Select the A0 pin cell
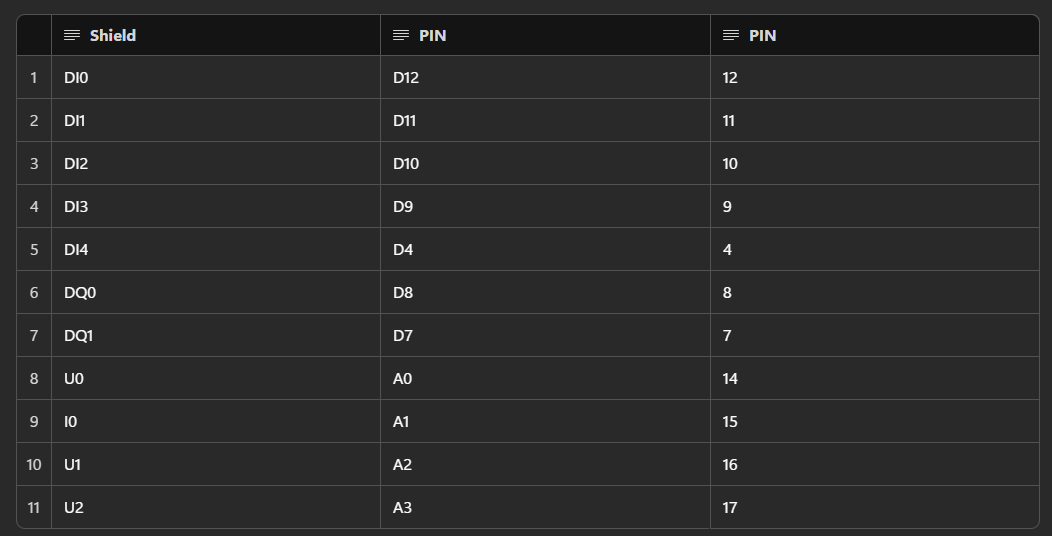 [402, 379]
